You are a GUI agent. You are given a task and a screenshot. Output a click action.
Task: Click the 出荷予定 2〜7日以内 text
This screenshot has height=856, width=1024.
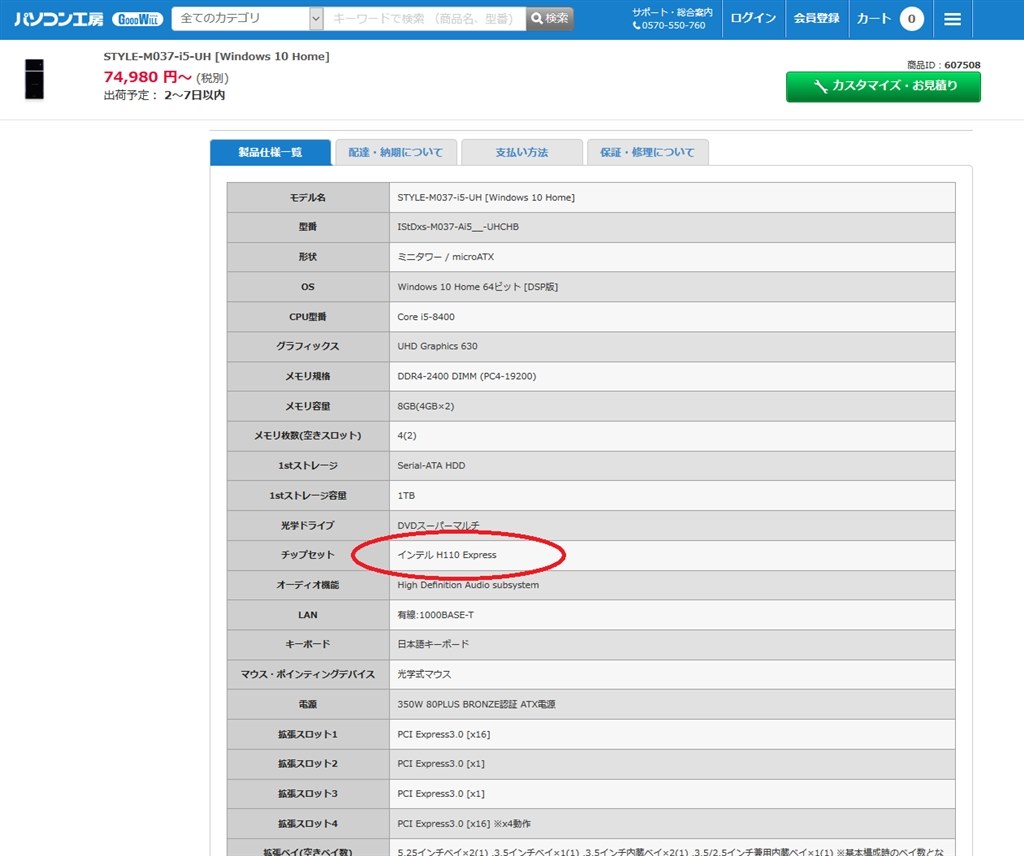click(165, 95)
